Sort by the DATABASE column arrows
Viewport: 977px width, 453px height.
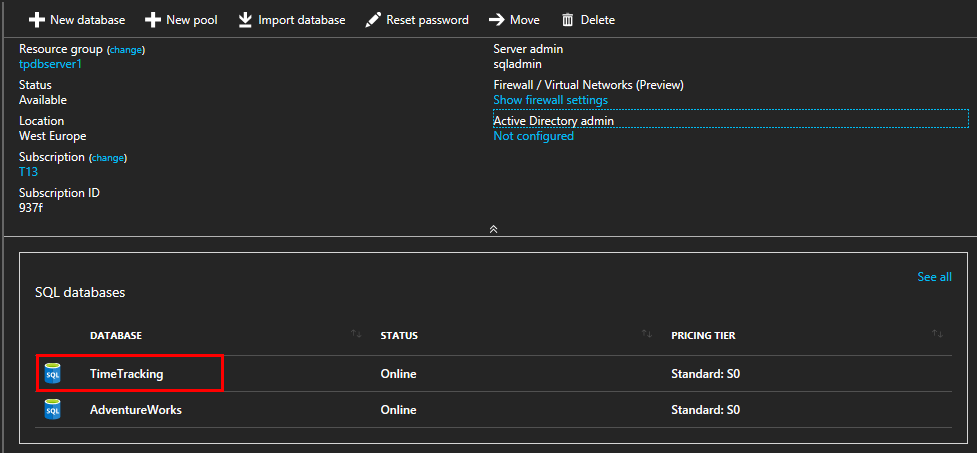pyautogui.click(x=356, y=334)
